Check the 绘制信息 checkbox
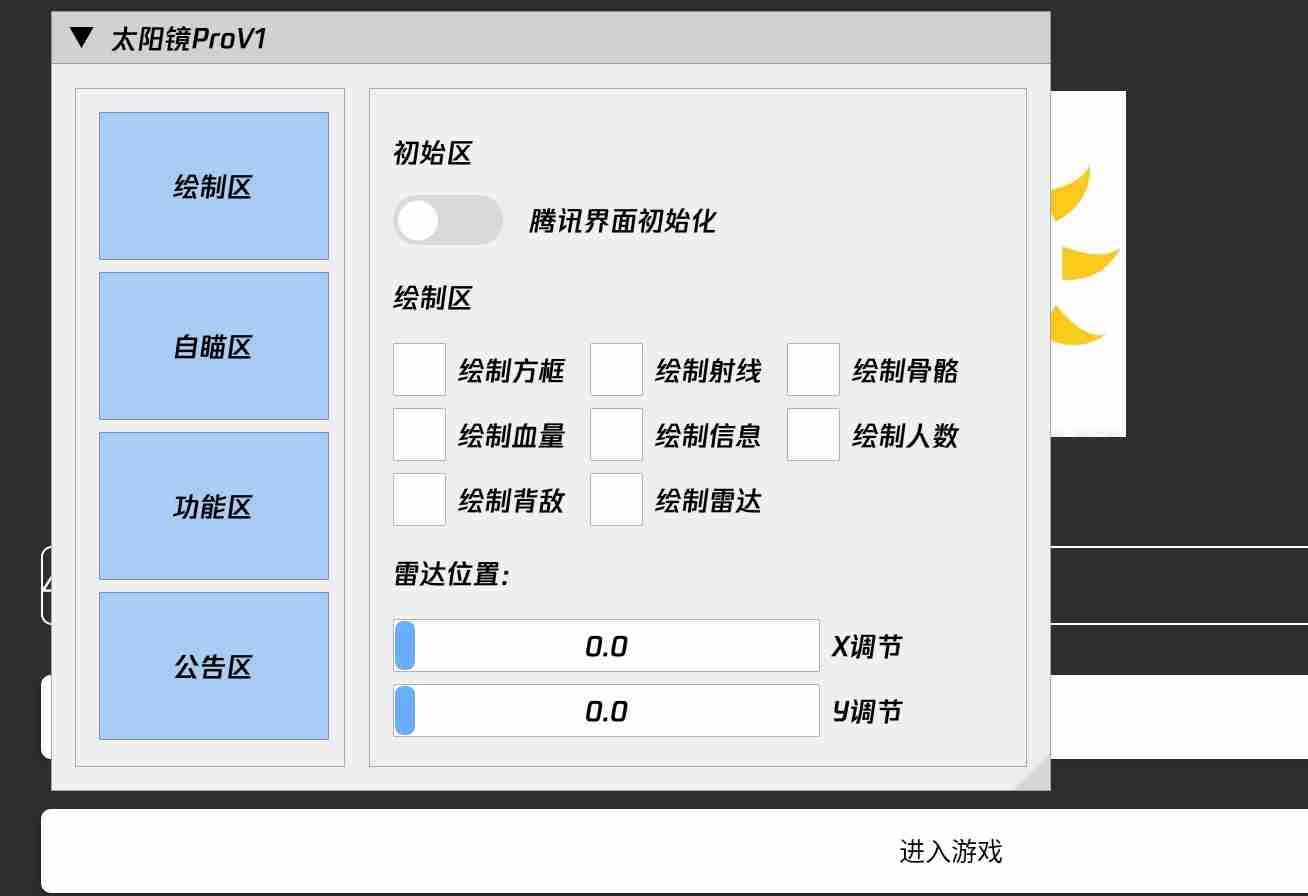 (x=616, y=435)
